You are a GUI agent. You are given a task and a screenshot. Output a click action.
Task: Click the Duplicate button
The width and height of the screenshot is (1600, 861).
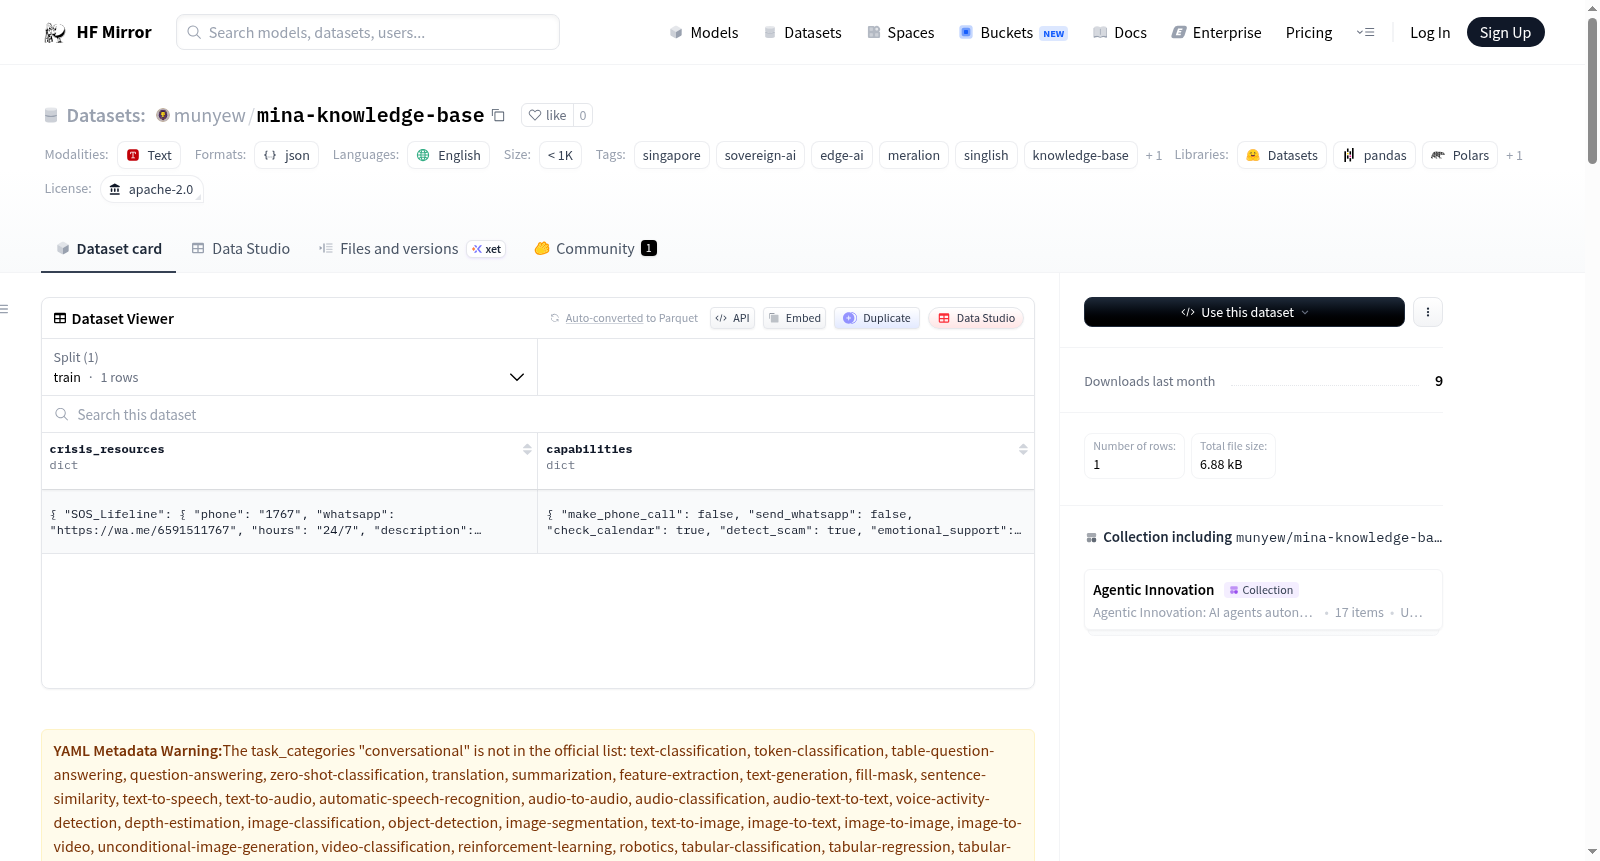point(877,318)
